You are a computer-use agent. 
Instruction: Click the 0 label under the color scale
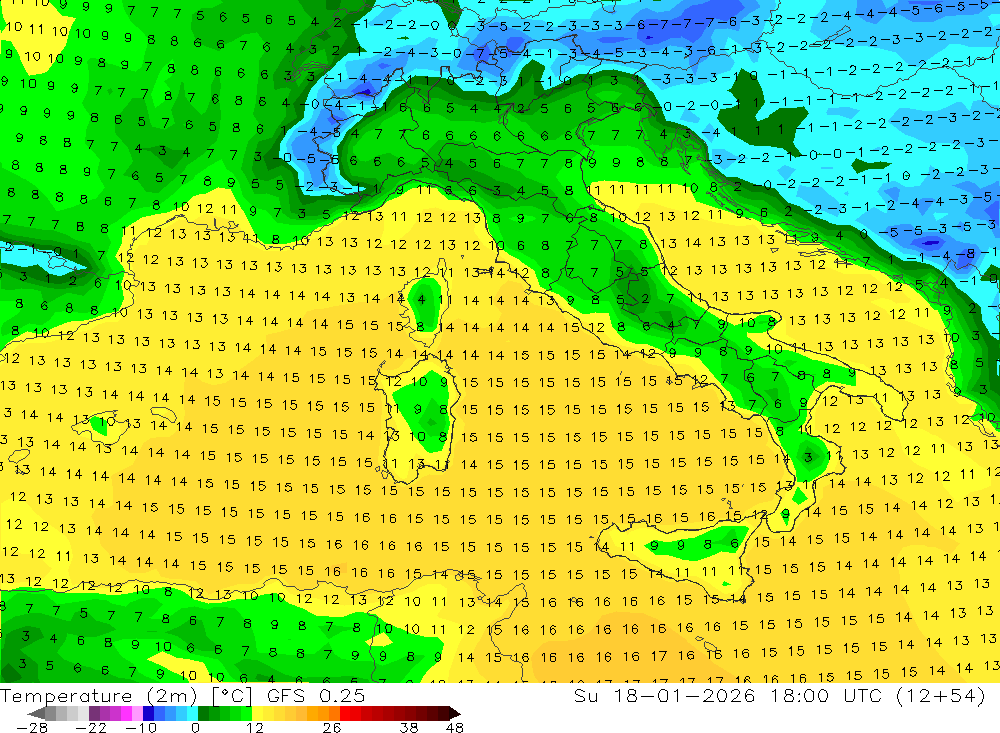pyautogui.click(x=196, y=727)
